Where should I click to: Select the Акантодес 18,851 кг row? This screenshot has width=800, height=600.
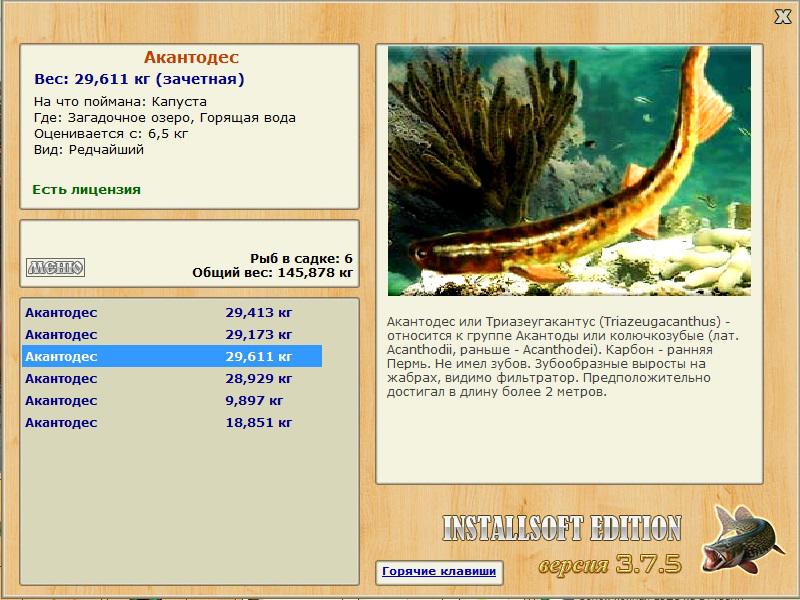[172, 422]
